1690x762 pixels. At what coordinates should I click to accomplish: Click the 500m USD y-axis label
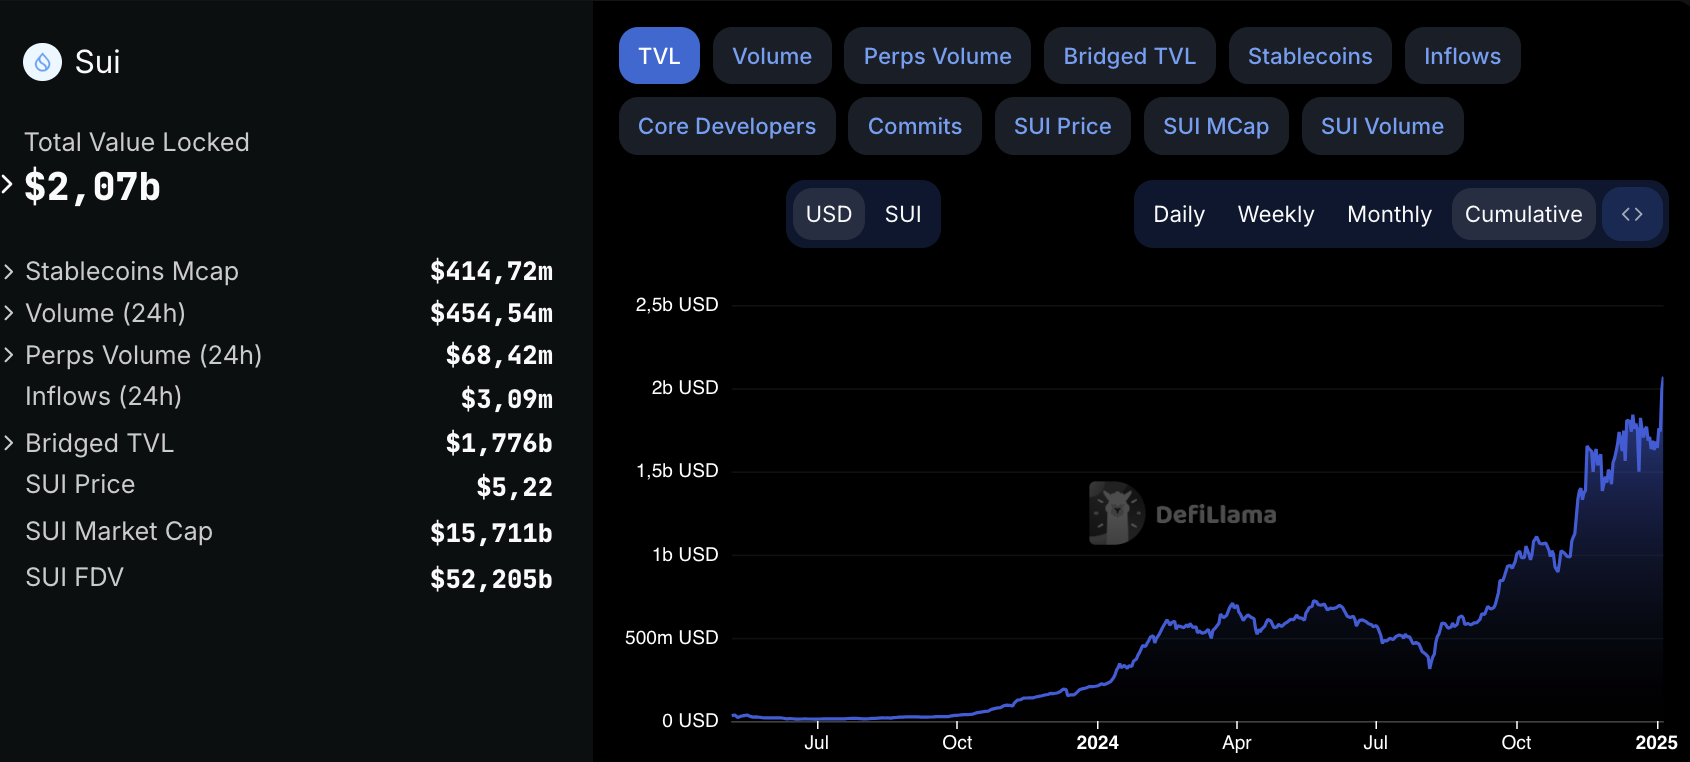671,637
